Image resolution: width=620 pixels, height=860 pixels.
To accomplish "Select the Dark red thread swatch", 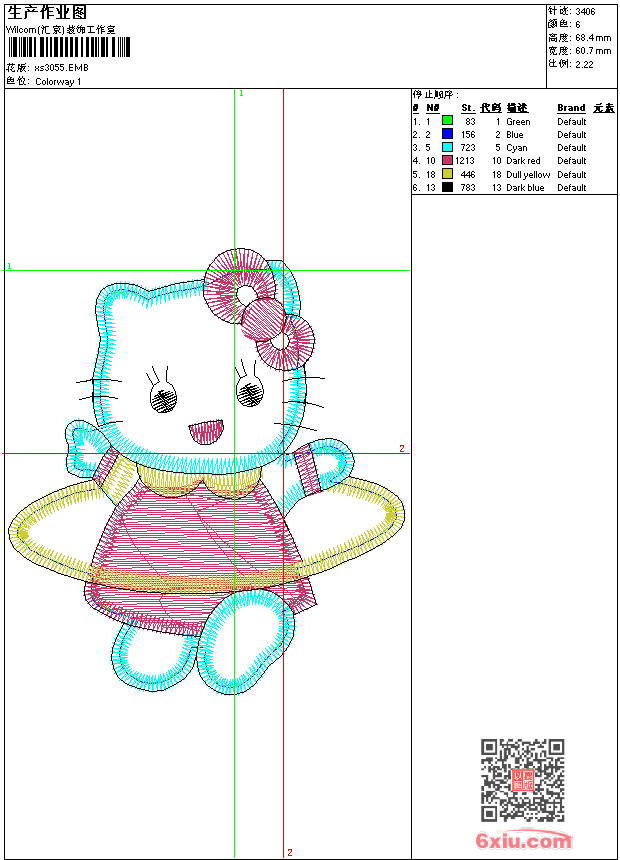I will click(447, 160).
